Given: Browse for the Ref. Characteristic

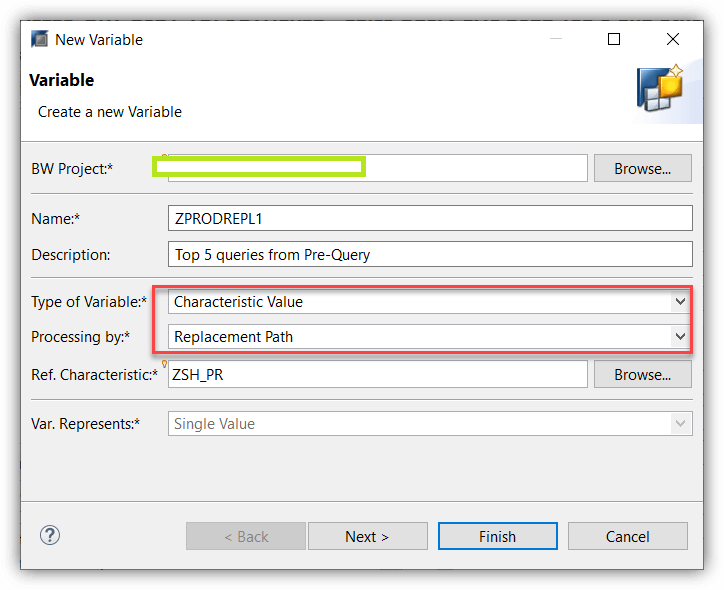Looking at the screenshot, I should tap(643, 374).
